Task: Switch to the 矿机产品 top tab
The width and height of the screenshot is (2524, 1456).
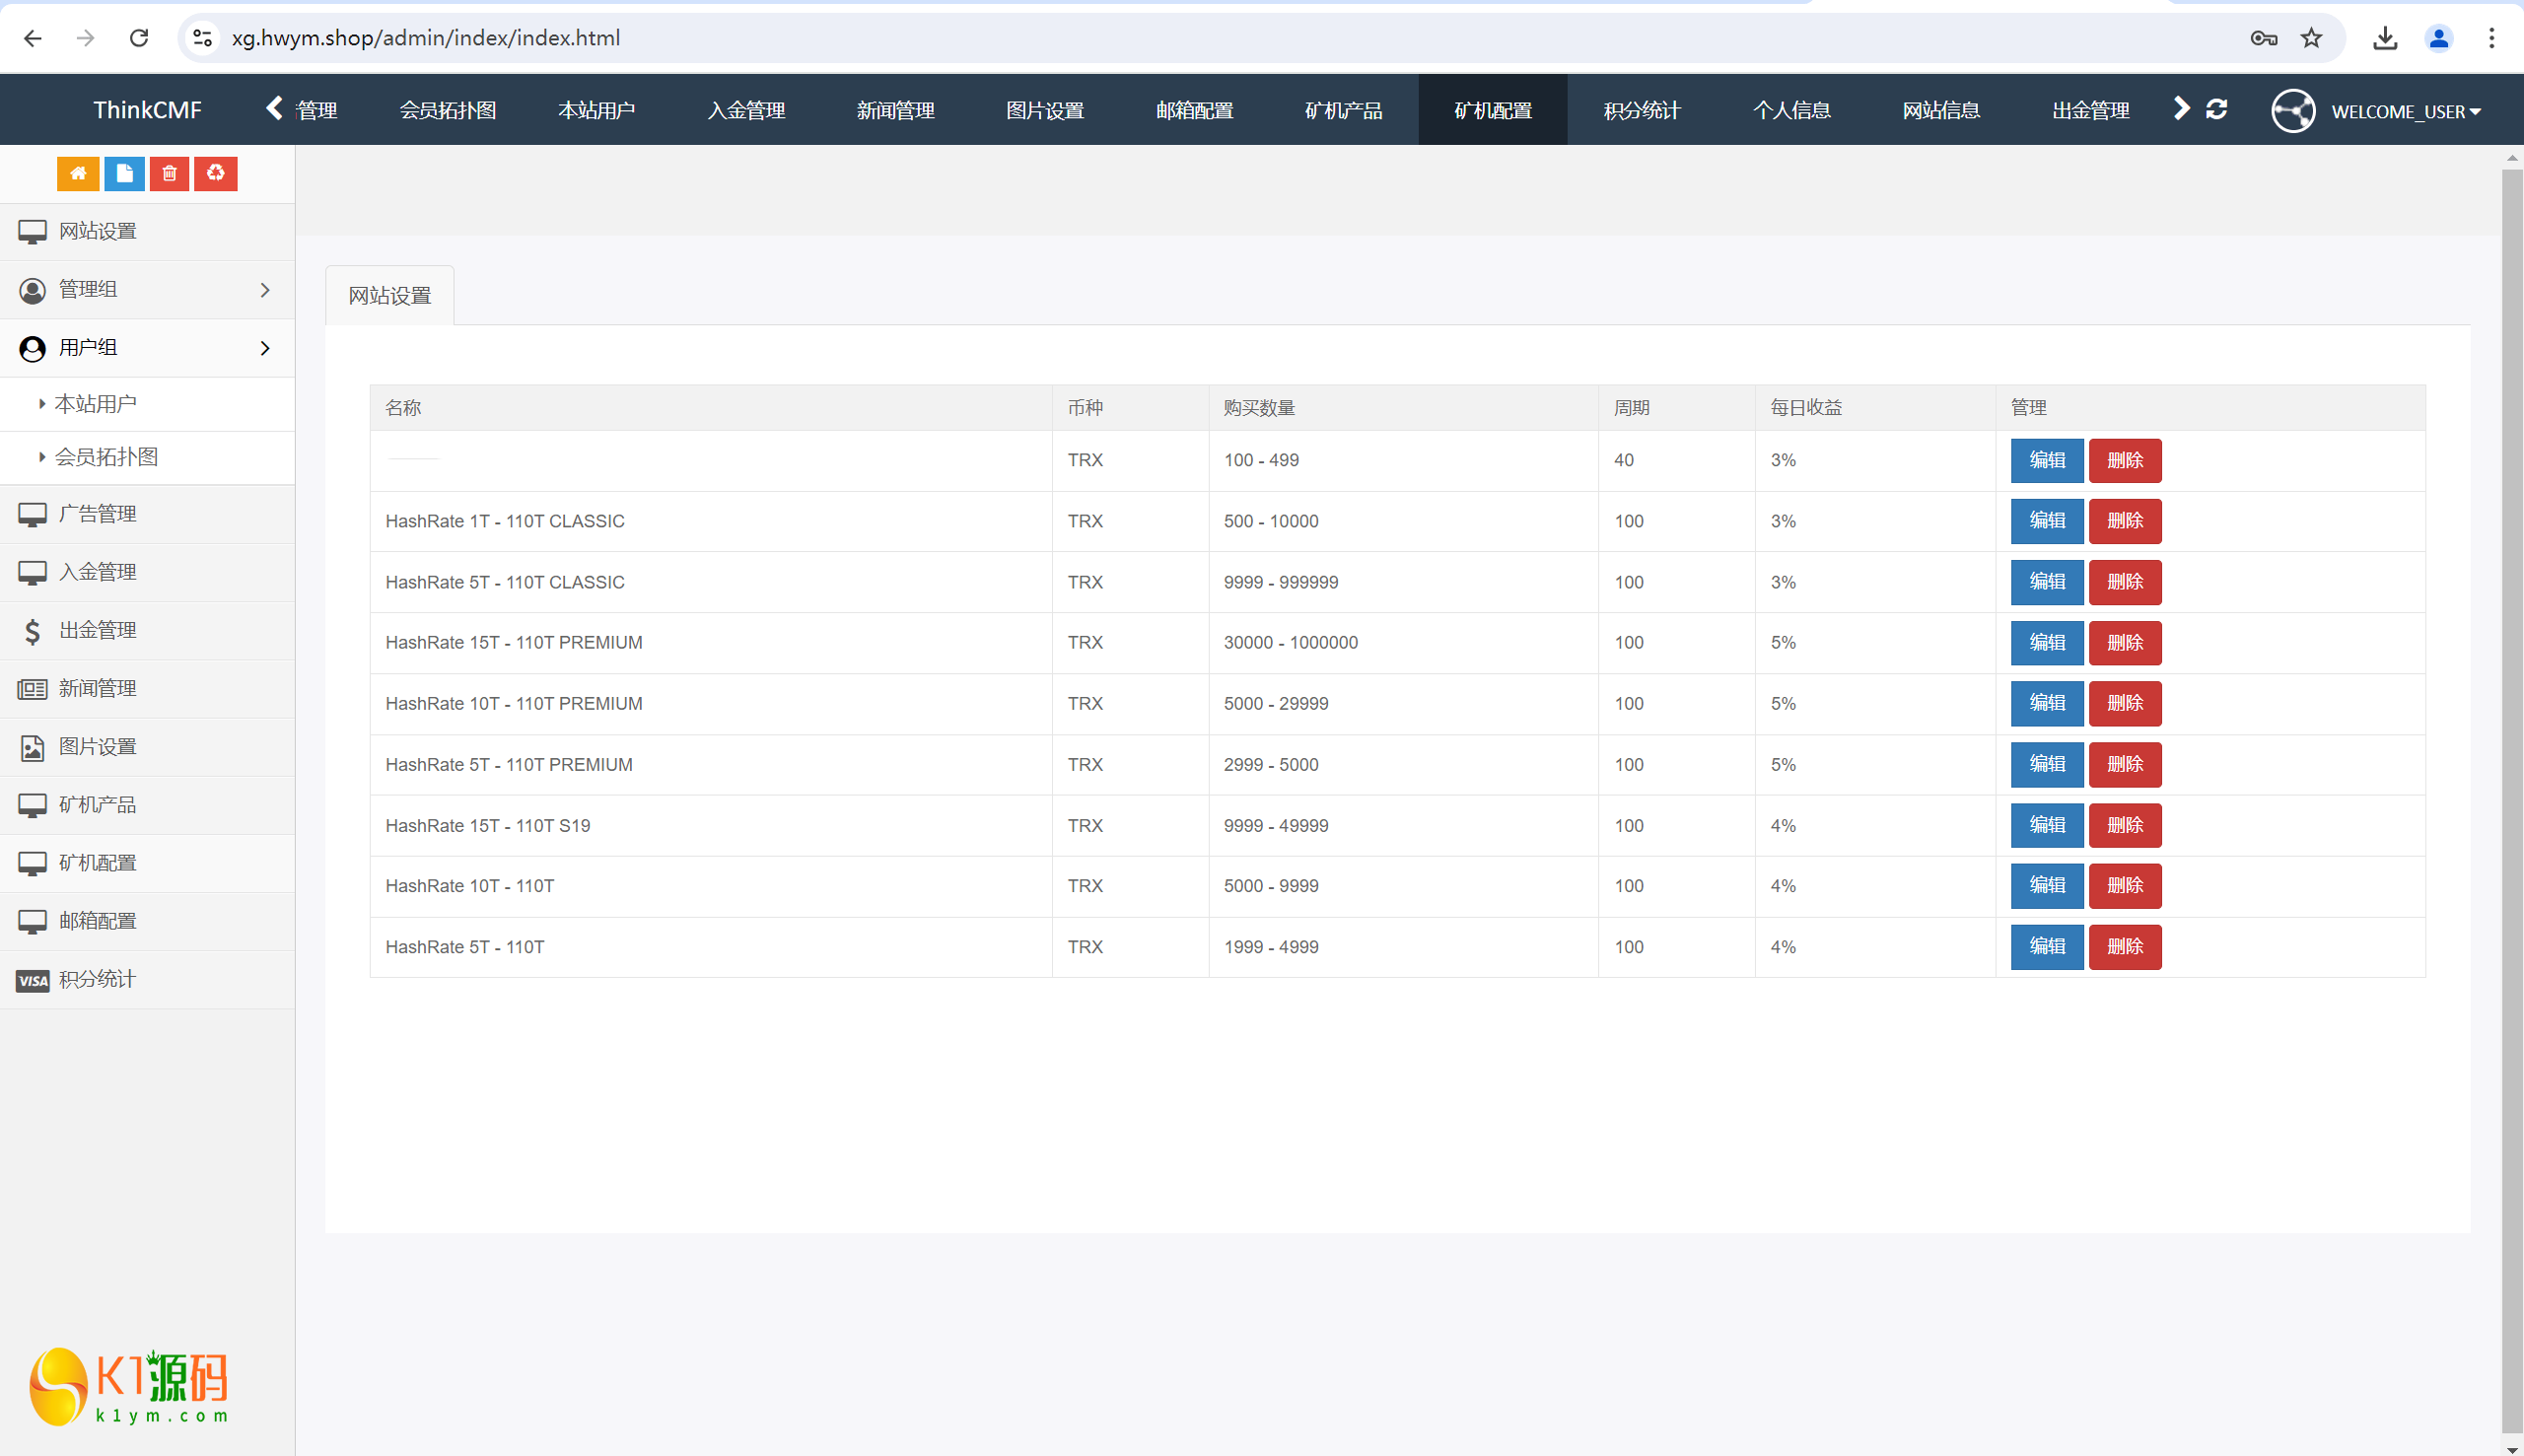Action: [x=1343, y=110]
